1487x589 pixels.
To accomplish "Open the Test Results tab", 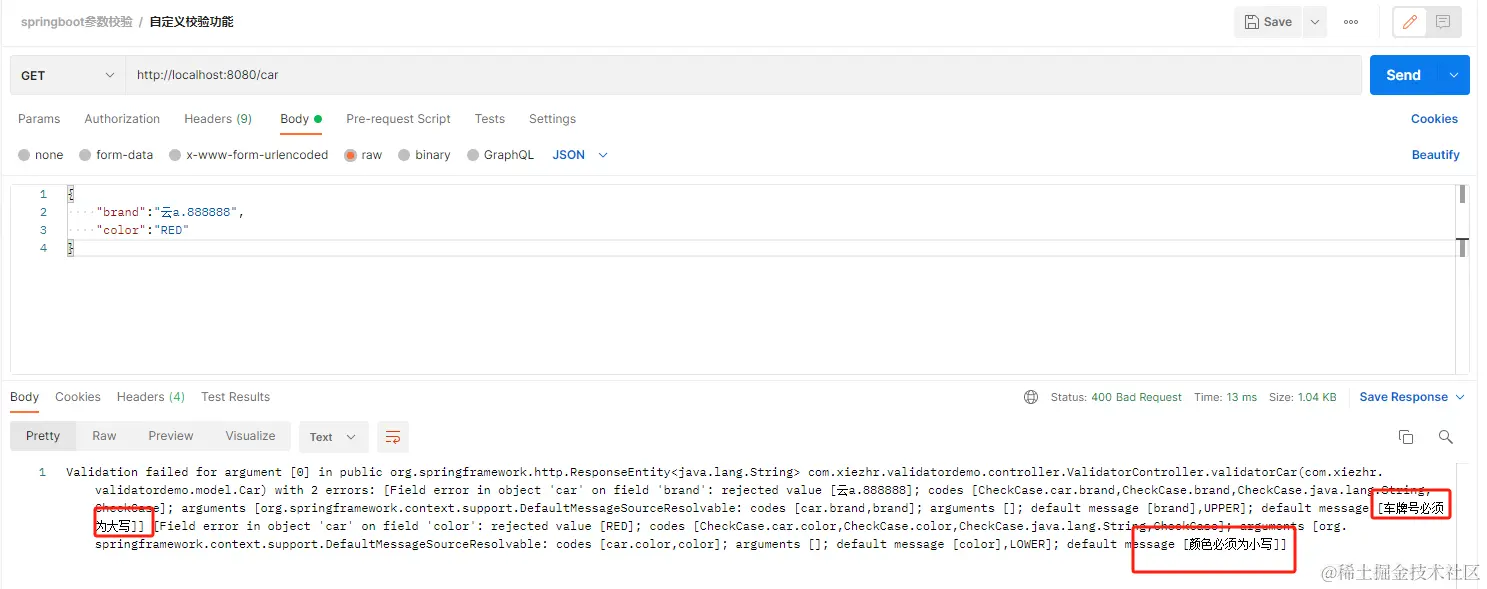I will (235, 397).
